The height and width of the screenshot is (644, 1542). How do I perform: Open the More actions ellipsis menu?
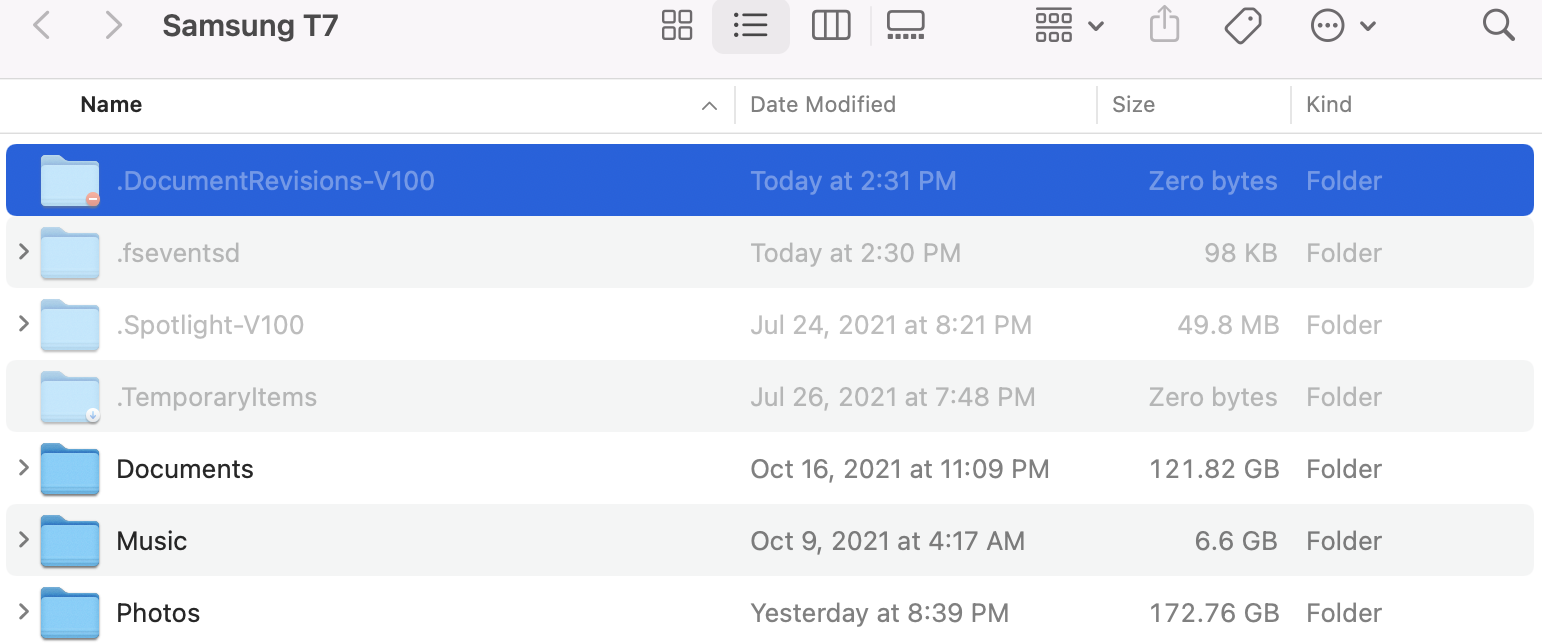(1342, 26)
